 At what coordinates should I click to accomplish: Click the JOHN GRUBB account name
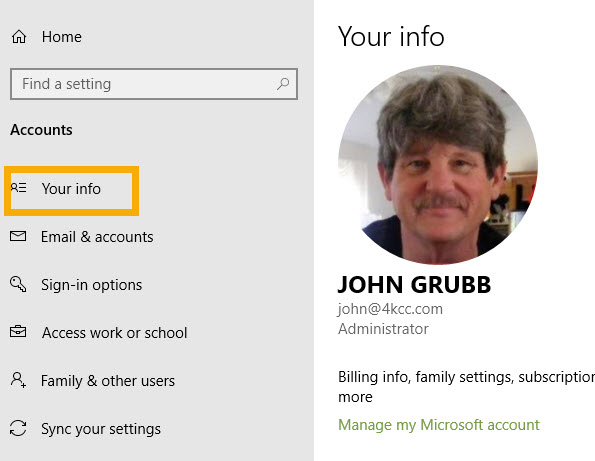click(414, 285)
